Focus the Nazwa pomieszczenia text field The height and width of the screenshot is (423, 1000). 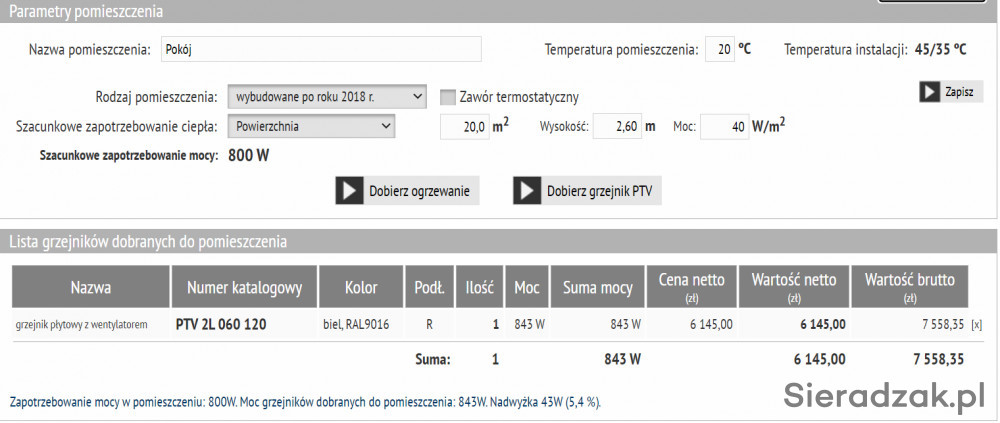pyautogui.click(x=320, y=49)
